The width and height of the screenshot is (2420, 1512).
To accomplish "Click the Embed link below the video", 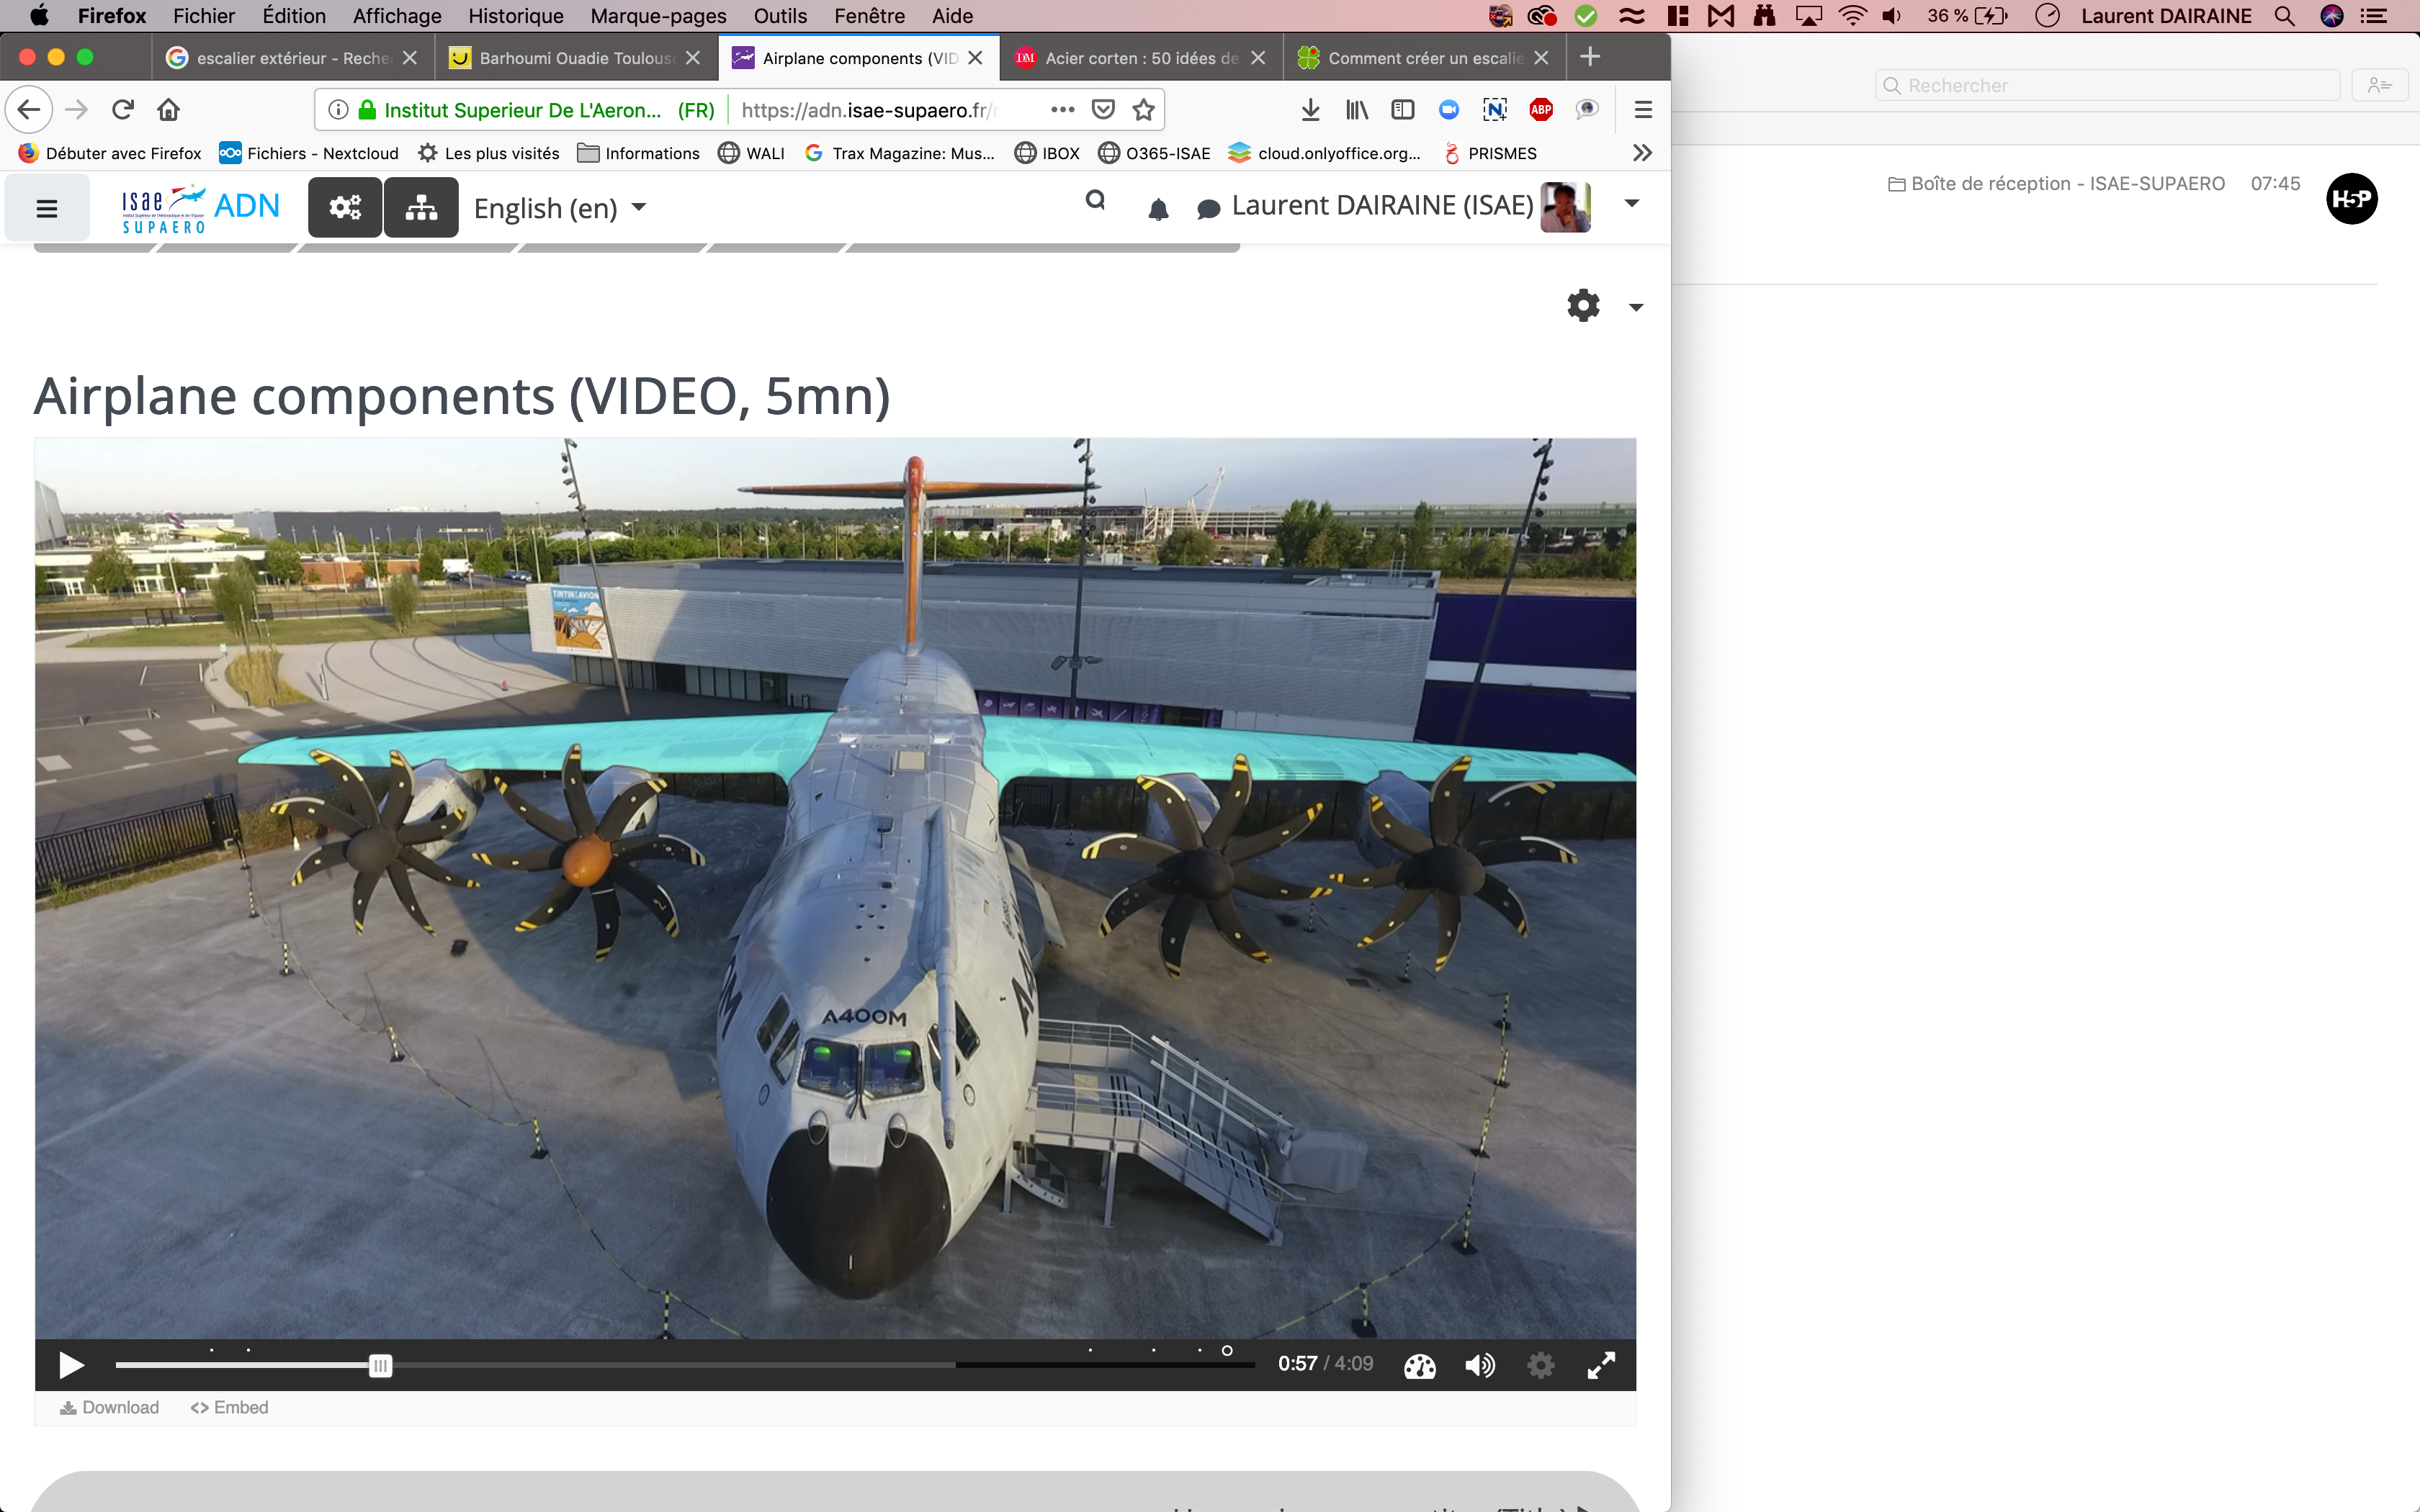I will tap(229, 1407).
